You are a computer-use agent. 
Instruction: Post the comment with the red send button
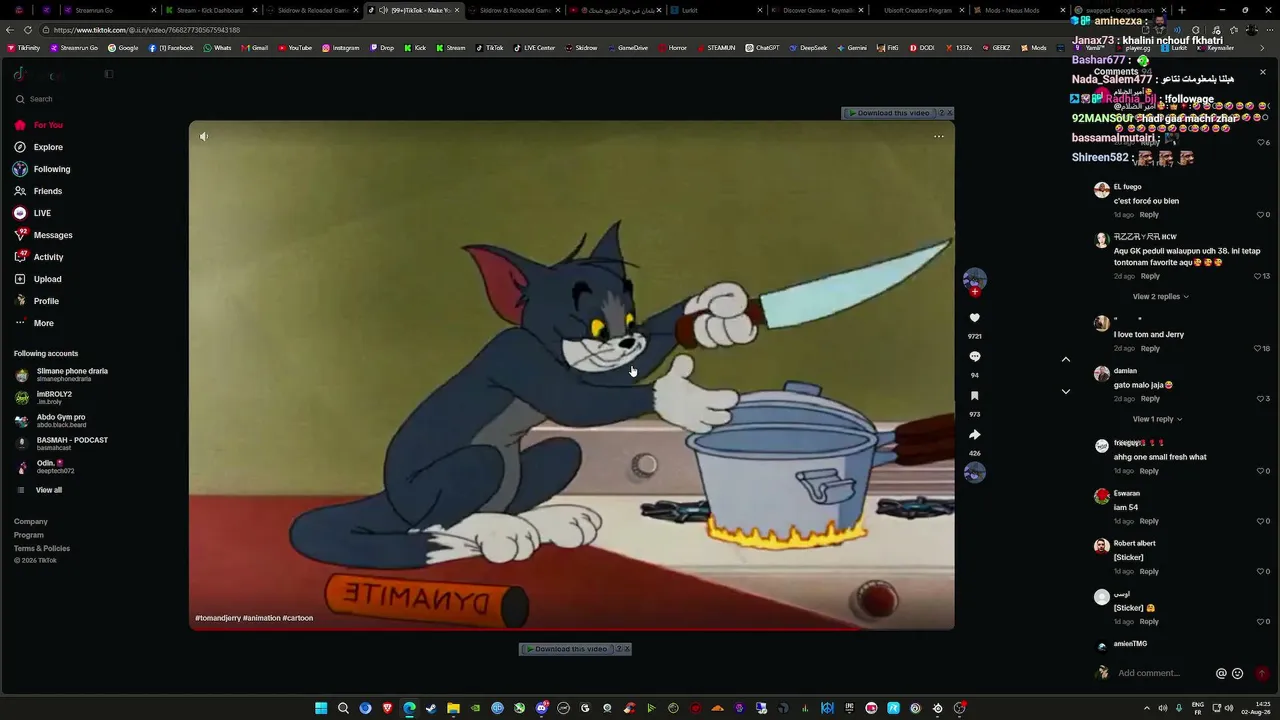click(1262, 674)
